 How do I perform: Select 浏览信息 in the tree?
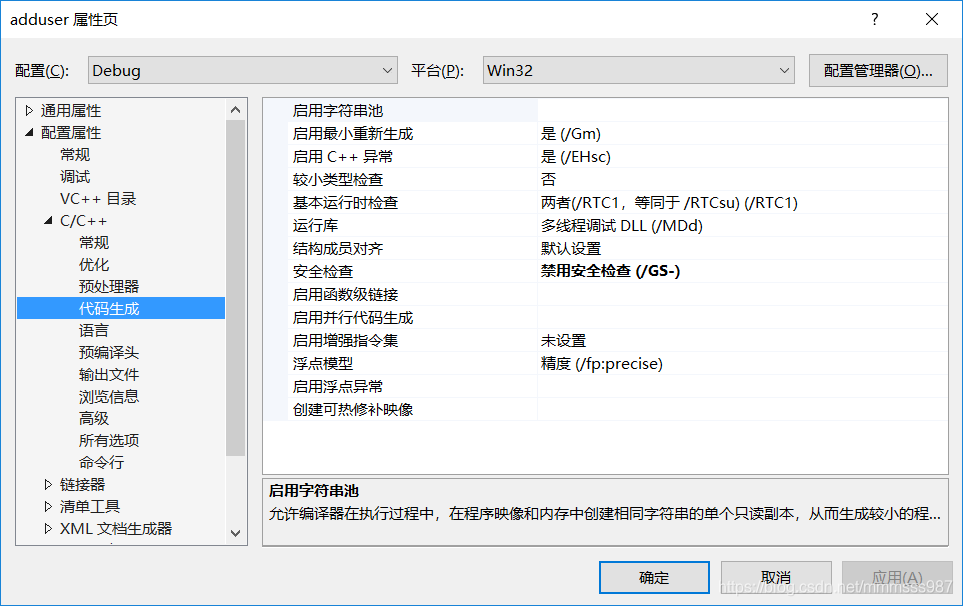(109, 397)
